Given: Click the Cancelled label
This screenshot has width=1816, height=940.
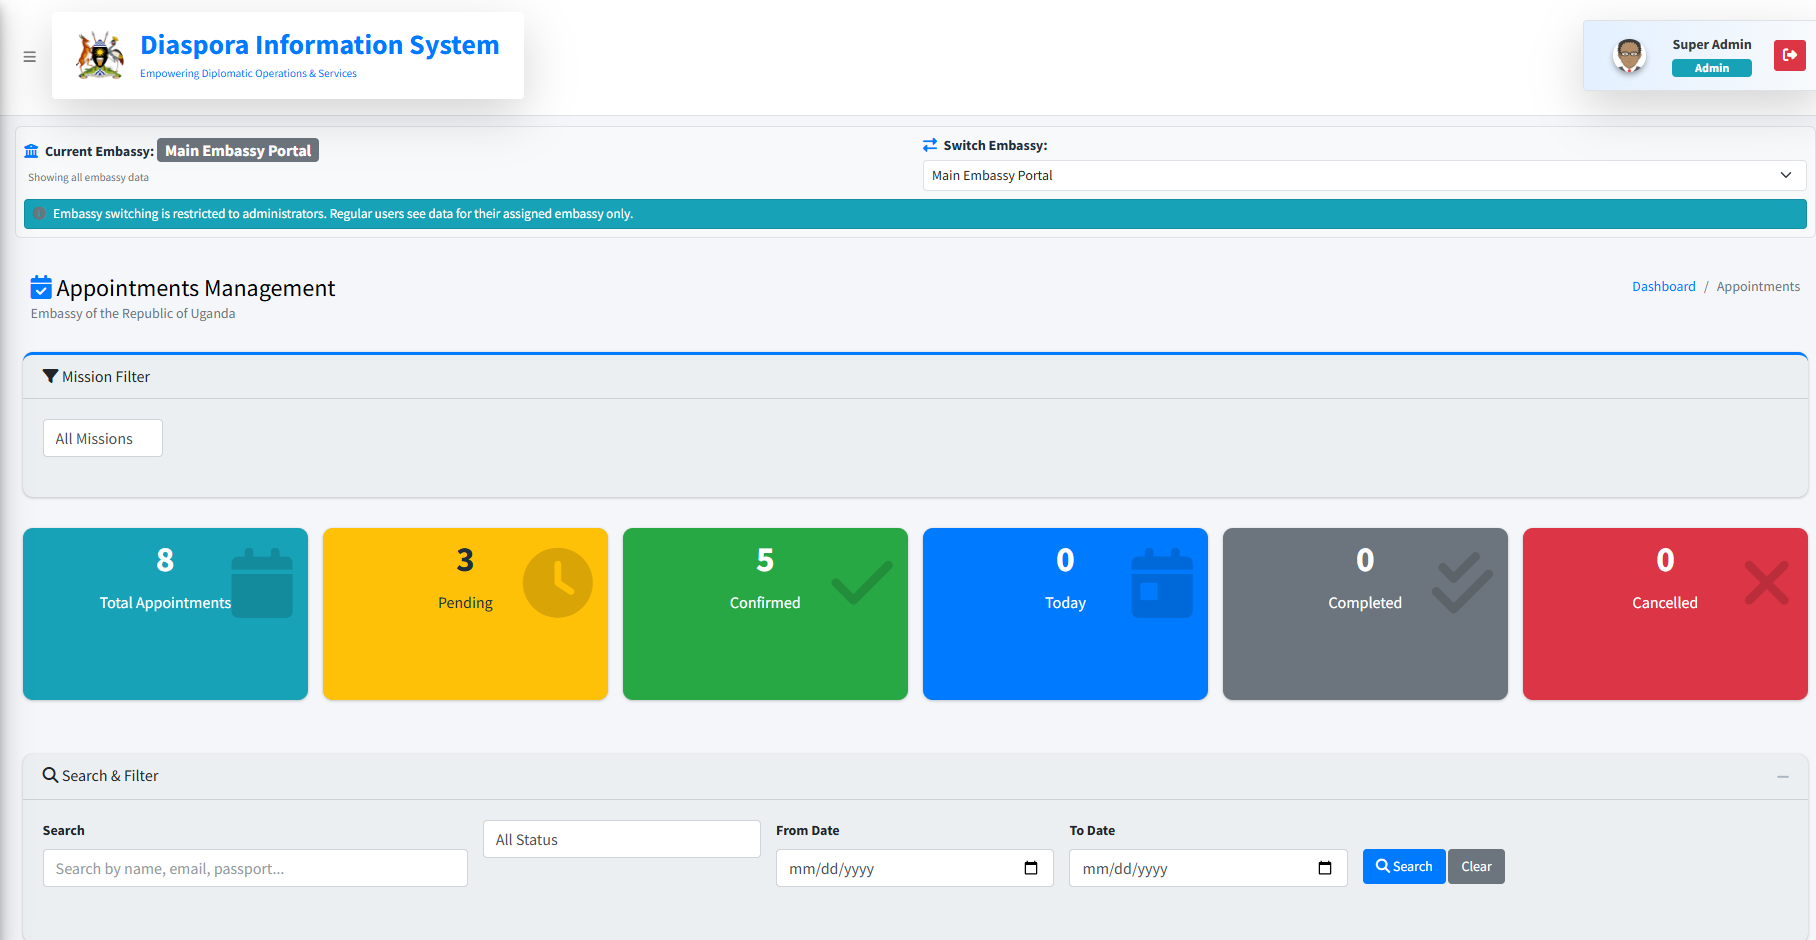Looking at the screenshot, I should tap(1665, 602).
